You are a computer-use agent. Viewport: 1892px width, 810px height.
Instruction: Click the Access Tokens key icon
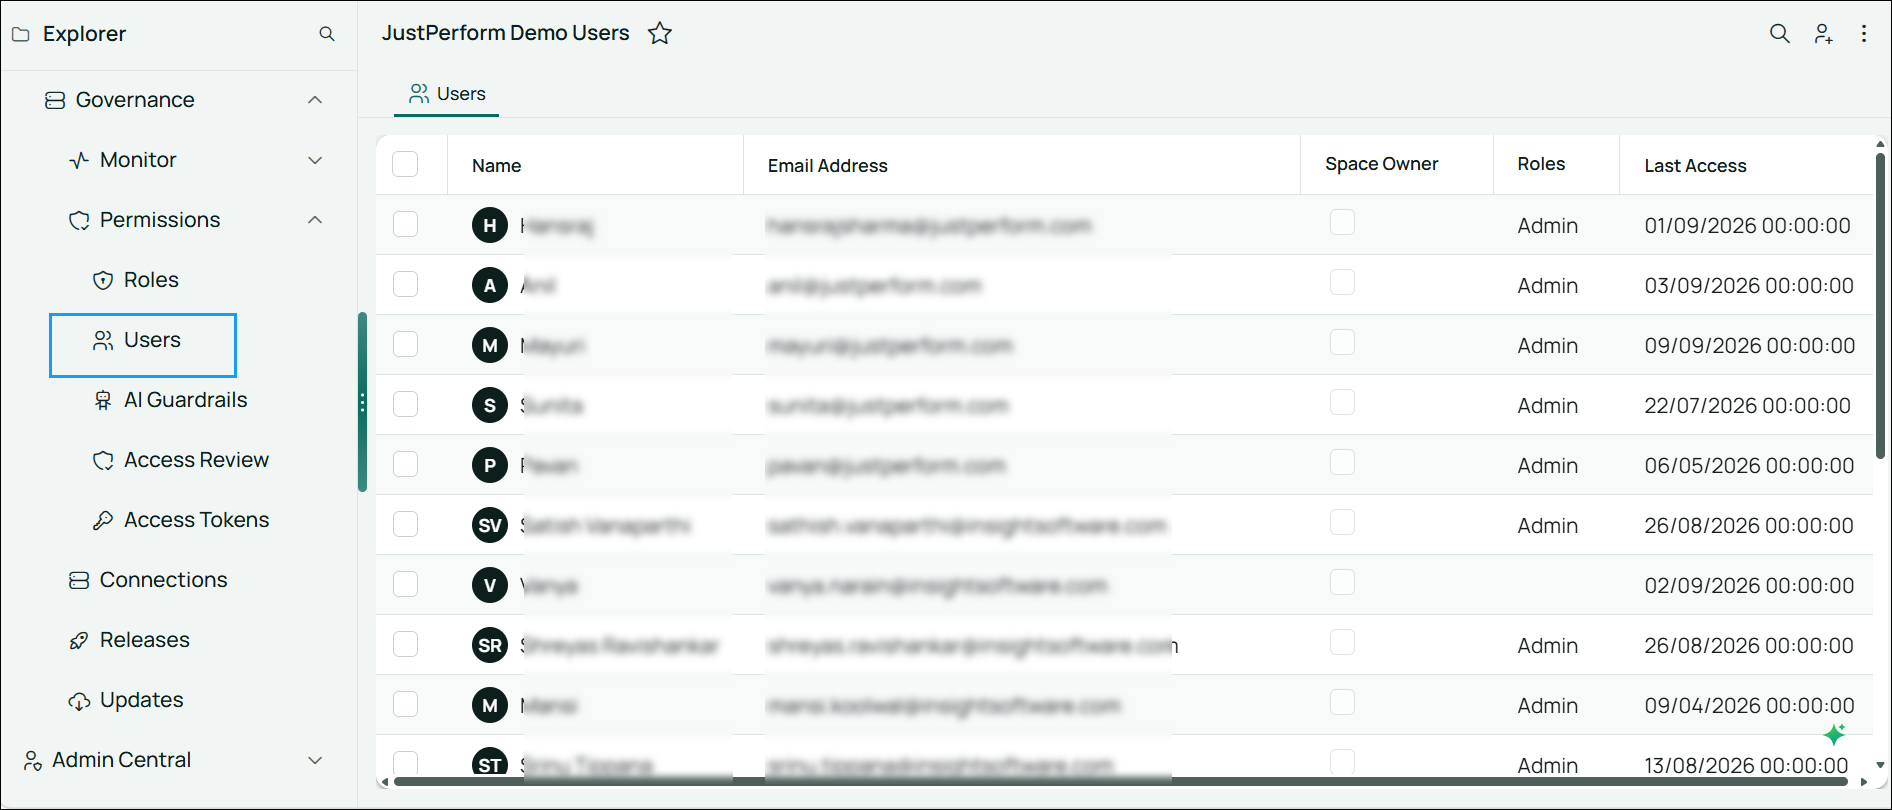pyautogui.click(x=103, y=520)
